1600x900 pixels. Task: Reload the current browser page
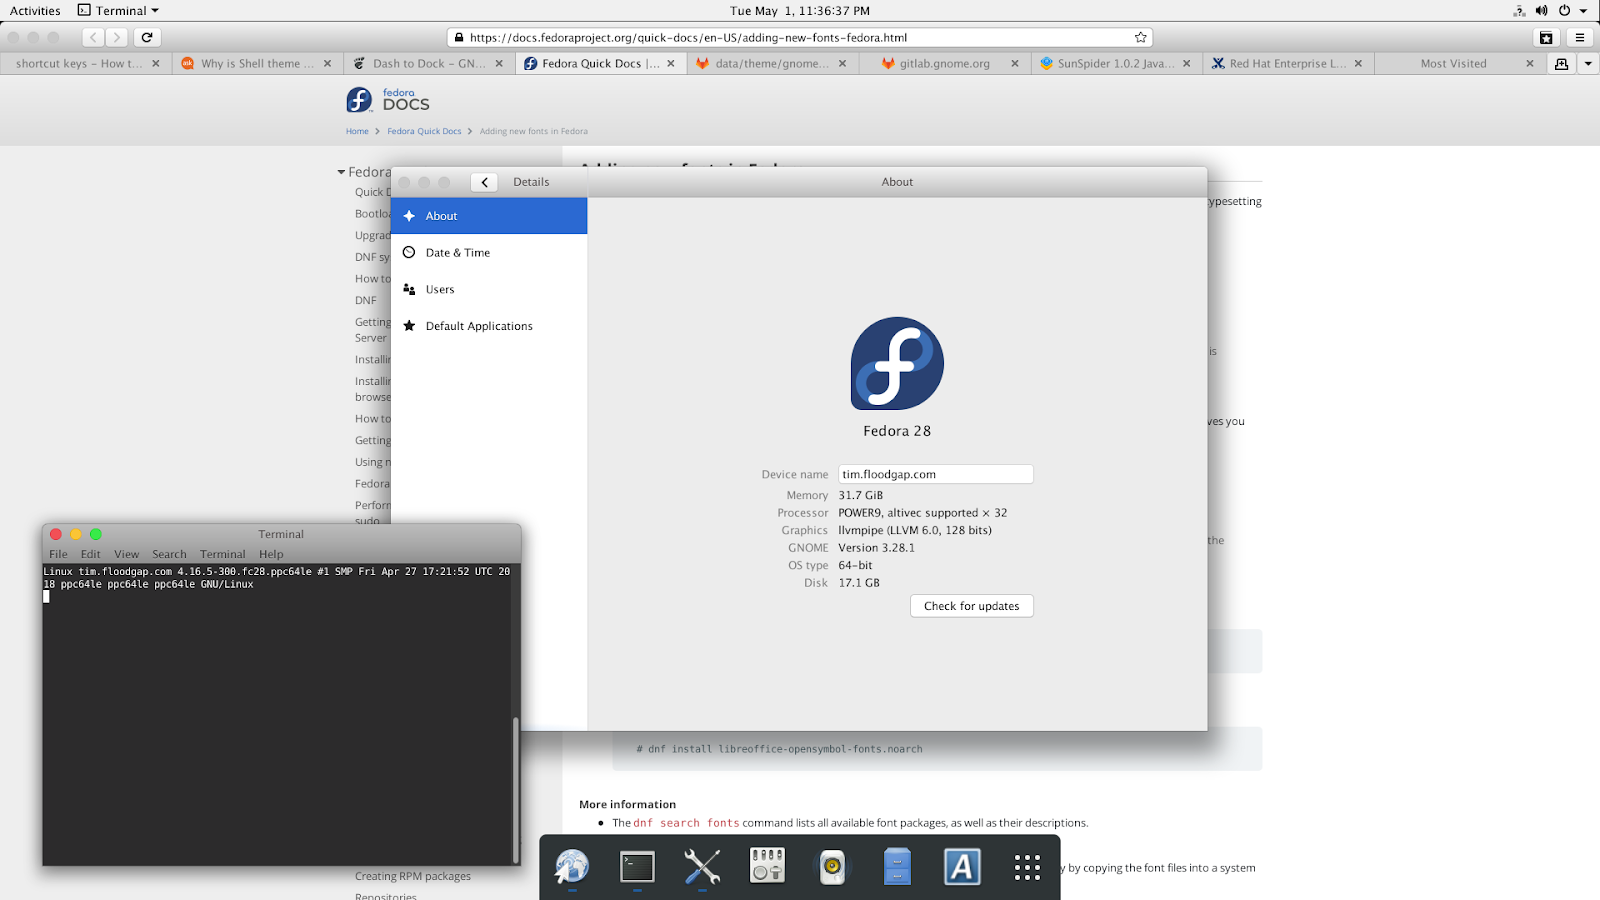pos(147,37)
